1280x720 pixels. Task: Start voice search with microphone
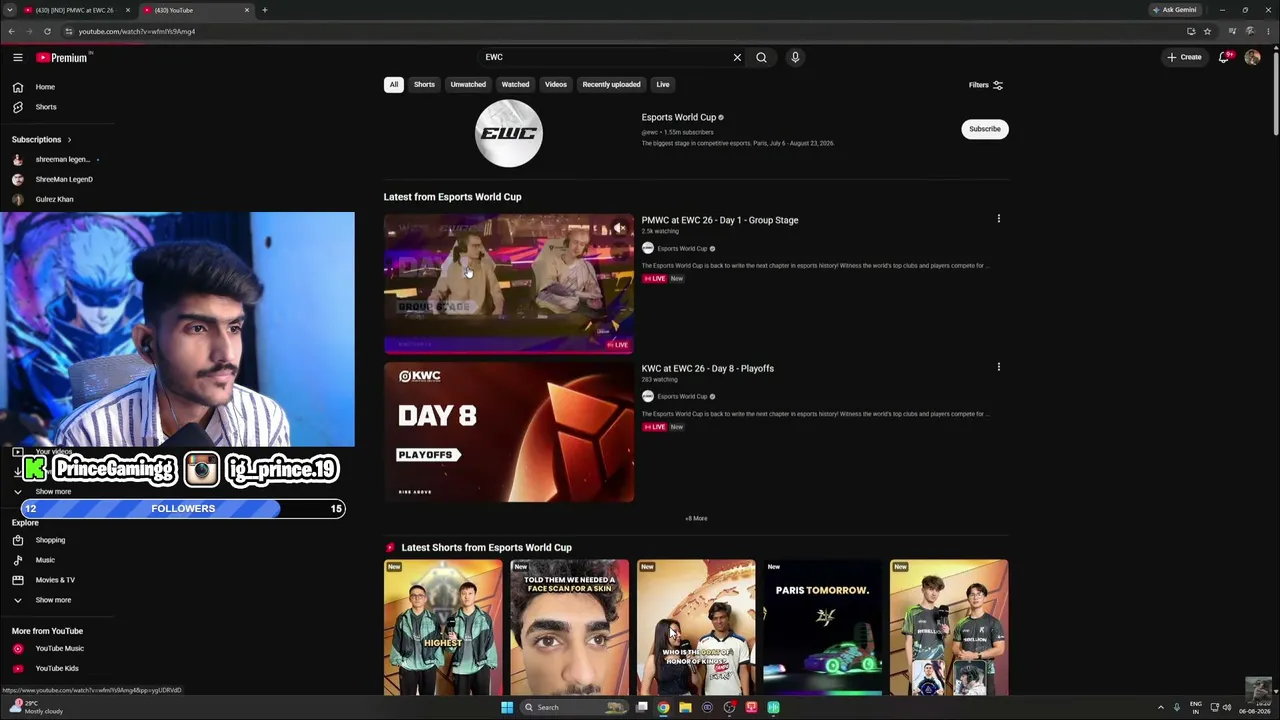[795, 57]
